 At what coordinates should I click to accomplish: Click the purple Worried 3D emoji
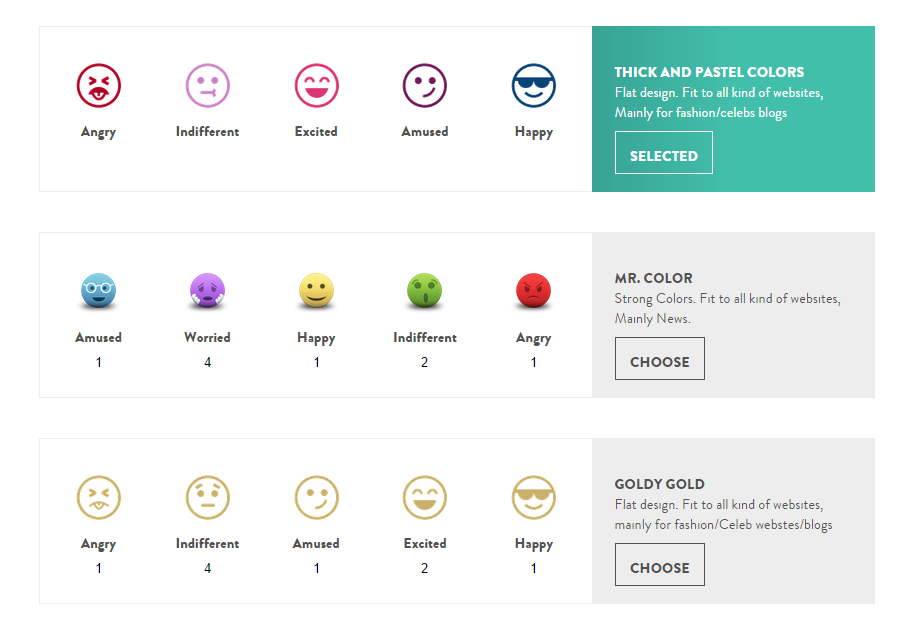pos(207,291)
